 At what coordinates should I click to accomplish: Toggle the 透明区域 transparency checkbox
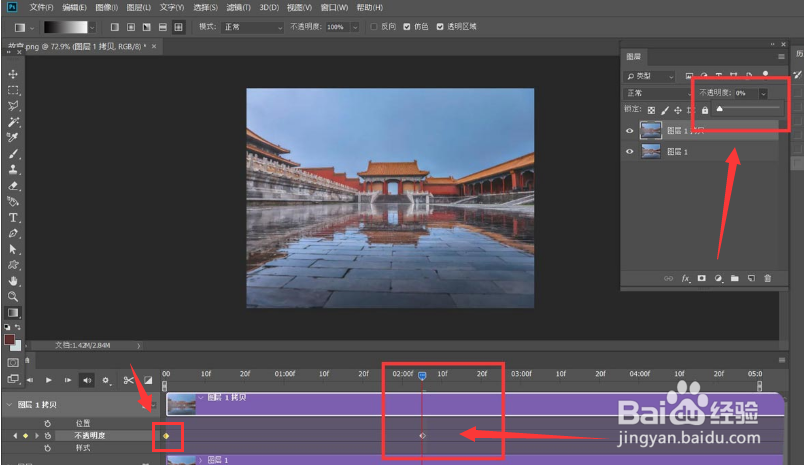(440, 27)
